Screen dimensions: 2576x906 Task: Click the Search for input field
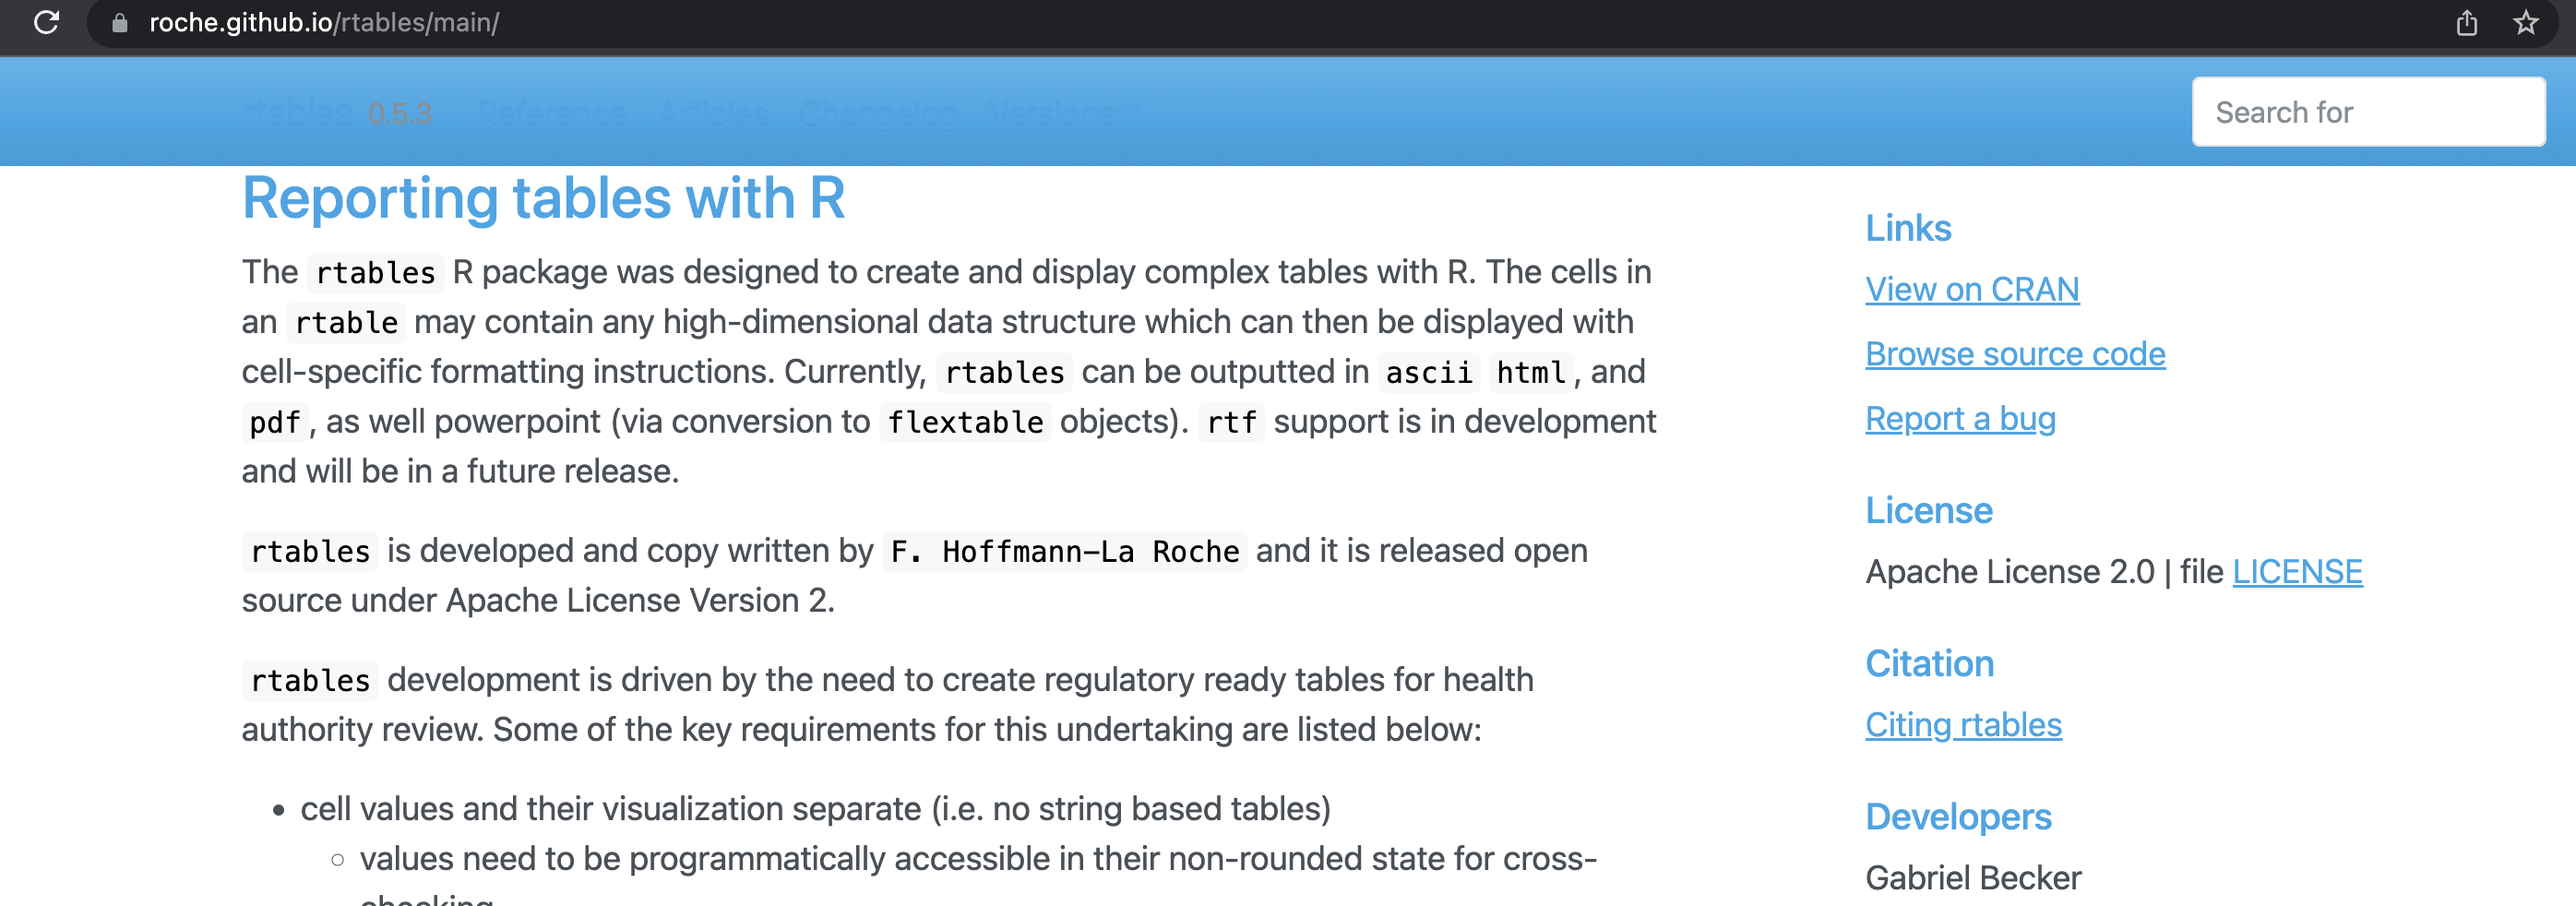[2368, 111]
